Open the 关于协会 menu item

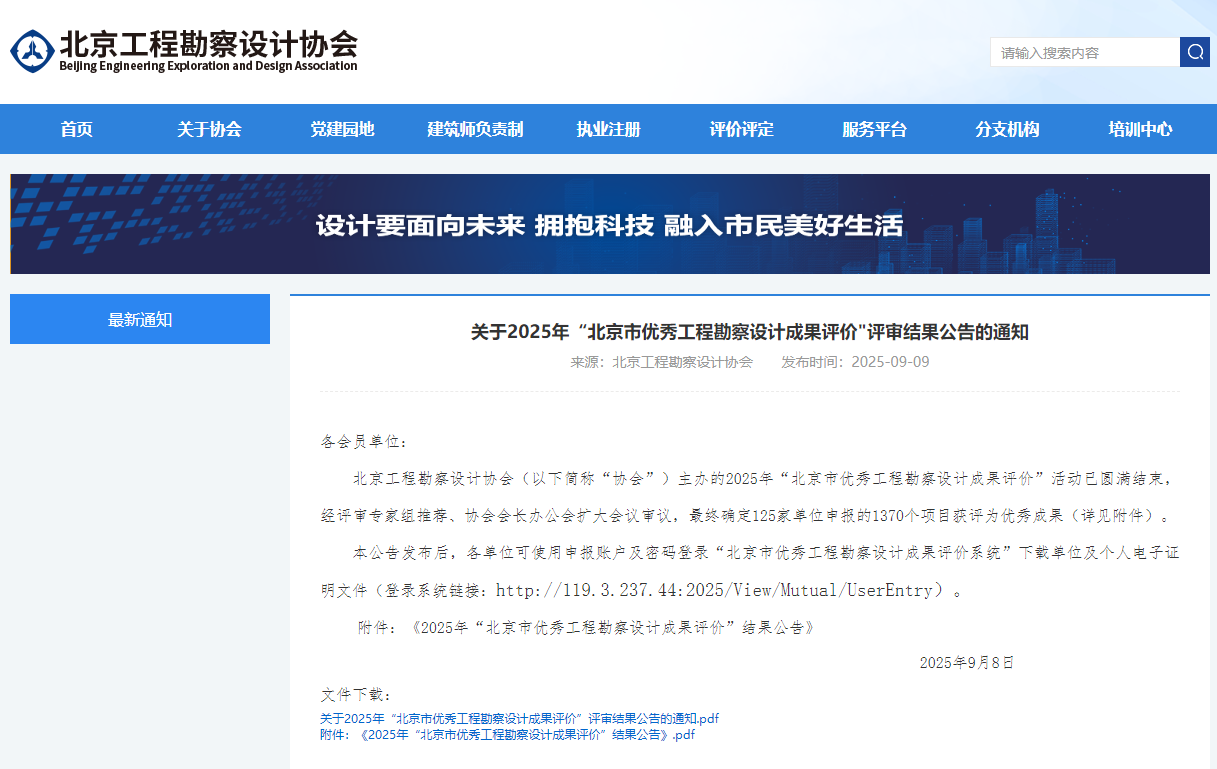click(209, 129)
